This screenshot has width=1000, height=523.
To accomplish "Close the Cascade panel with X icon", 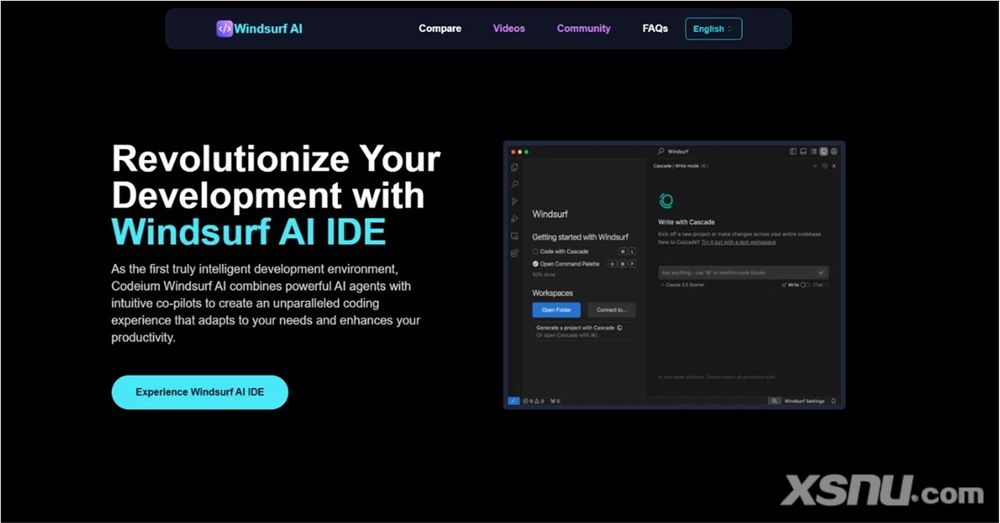I will pyautogui.click(x=834, y=166).
